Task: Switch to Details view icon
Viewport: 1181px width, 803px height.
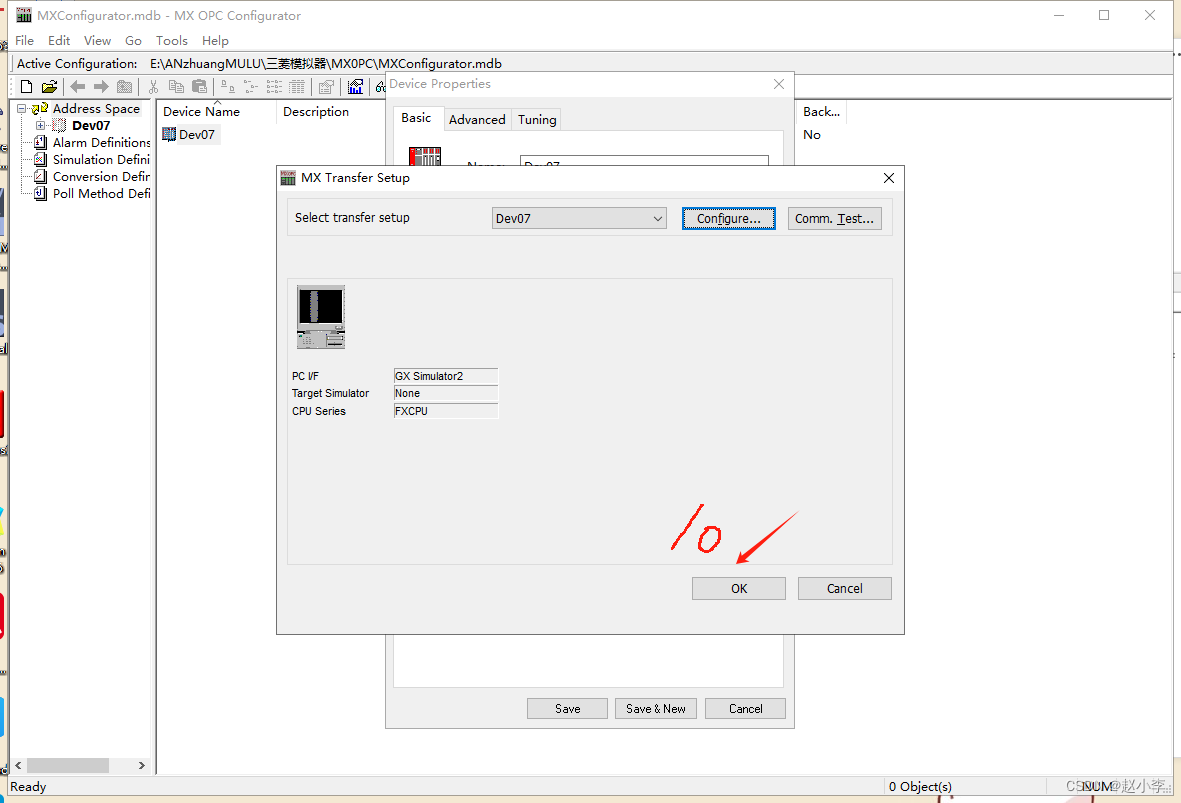Action: (298, 87)
